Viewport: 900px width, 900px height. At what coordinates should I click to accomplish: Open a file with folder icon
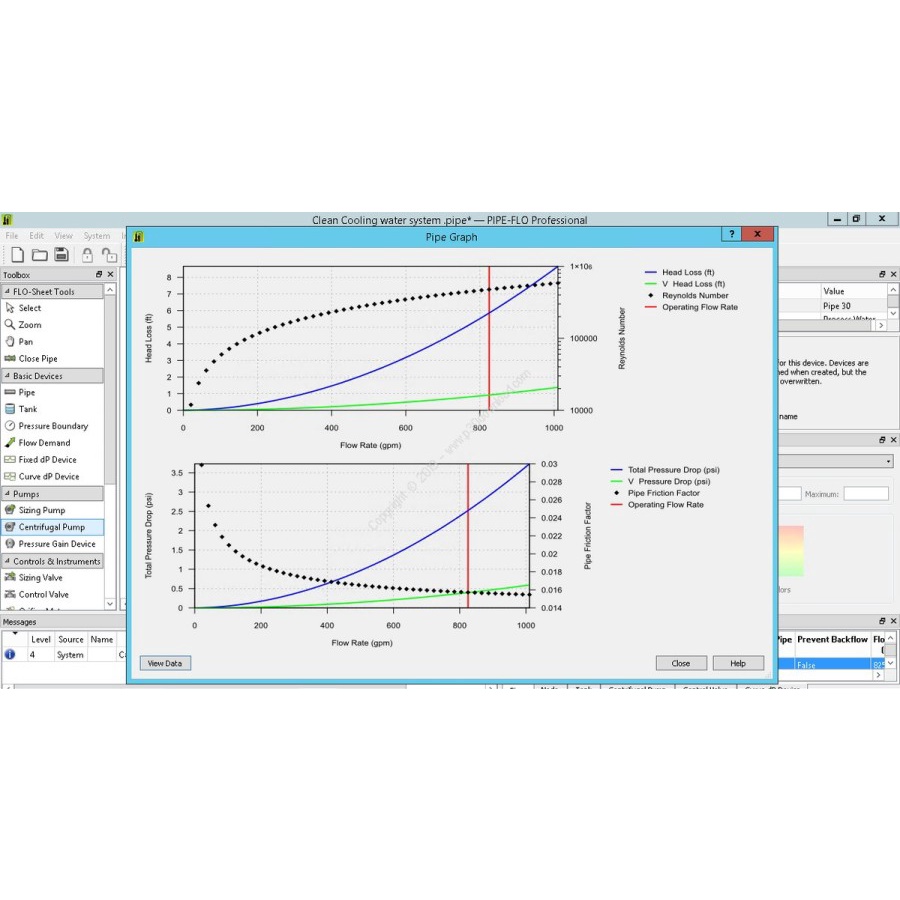[x=40, y=254]
